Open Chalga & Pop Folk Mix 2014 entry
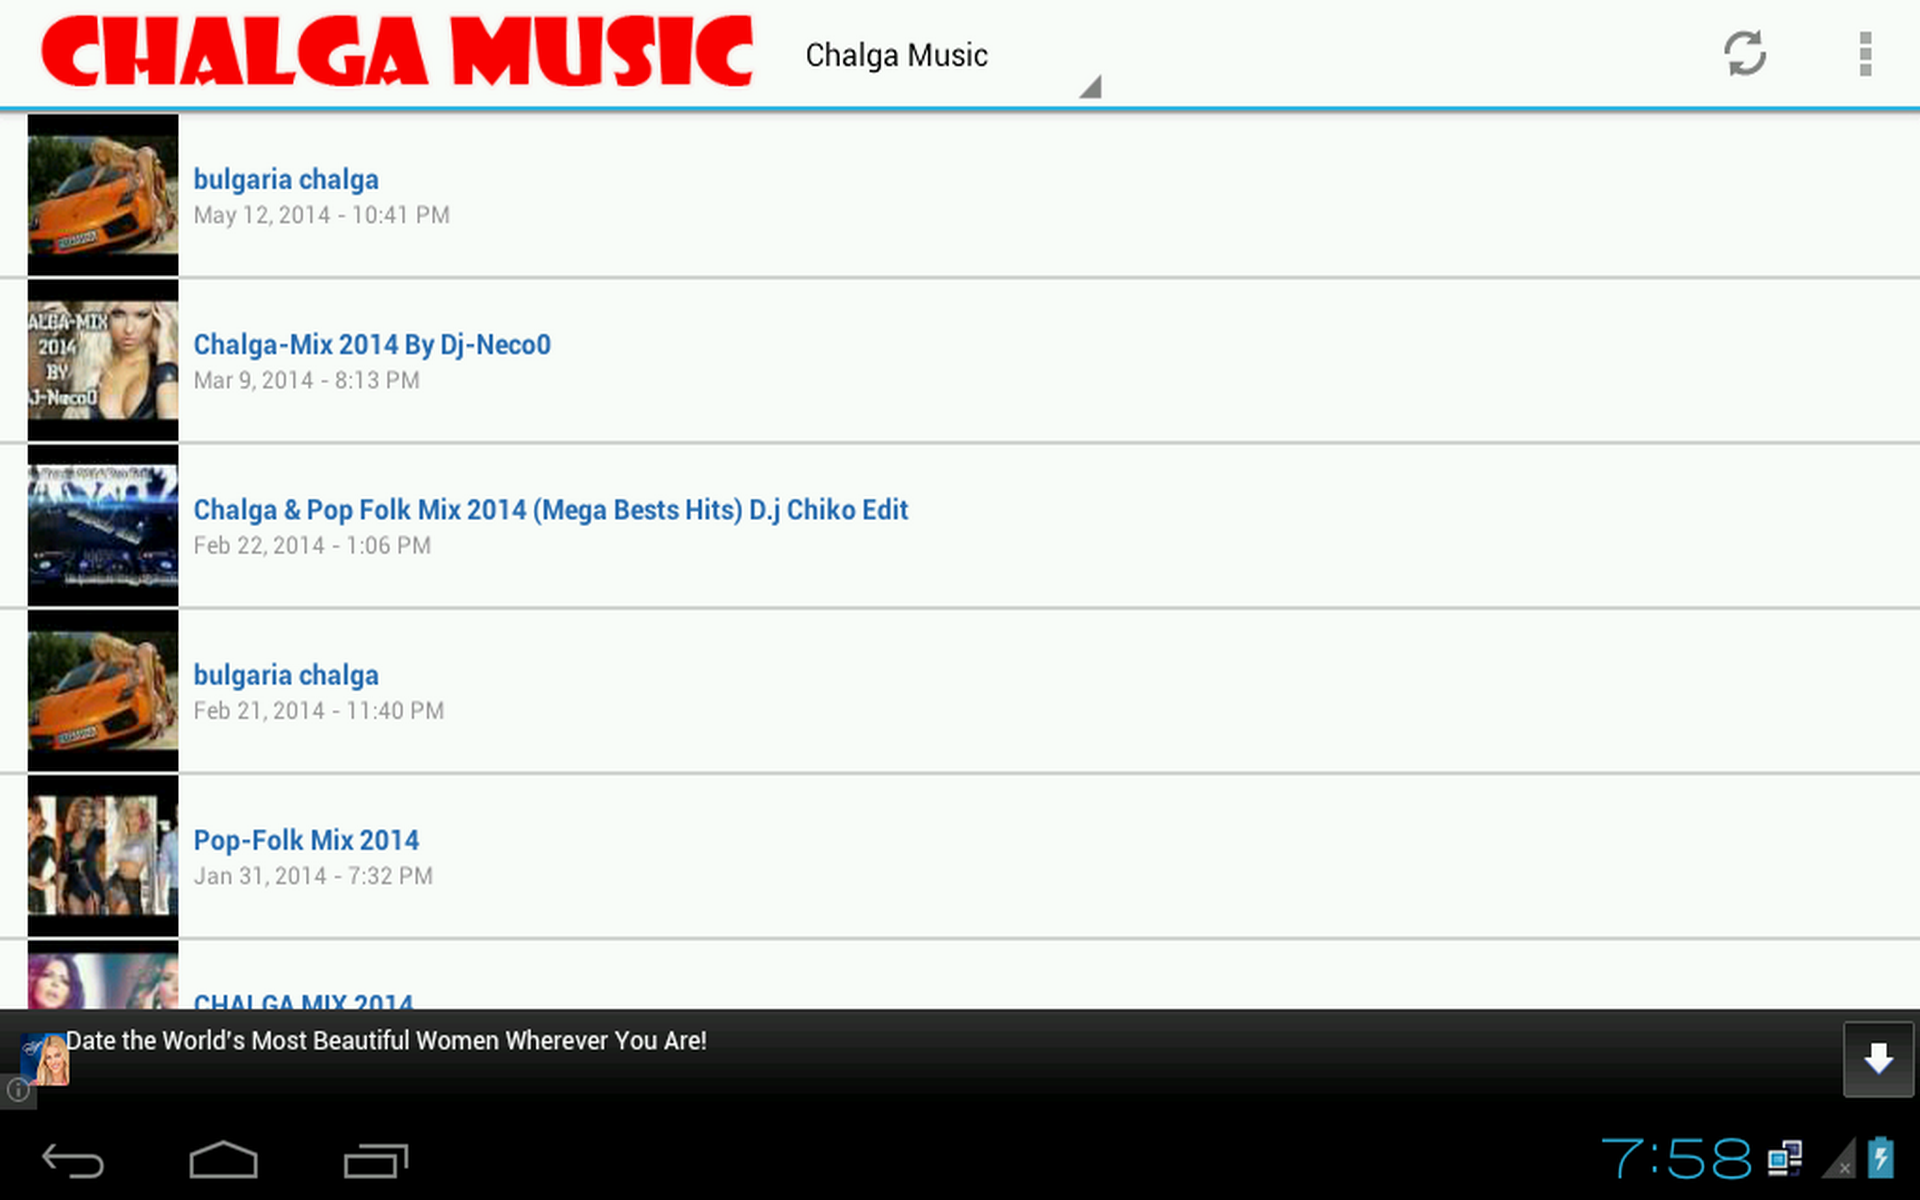1920x1200 pixels. 550,510
